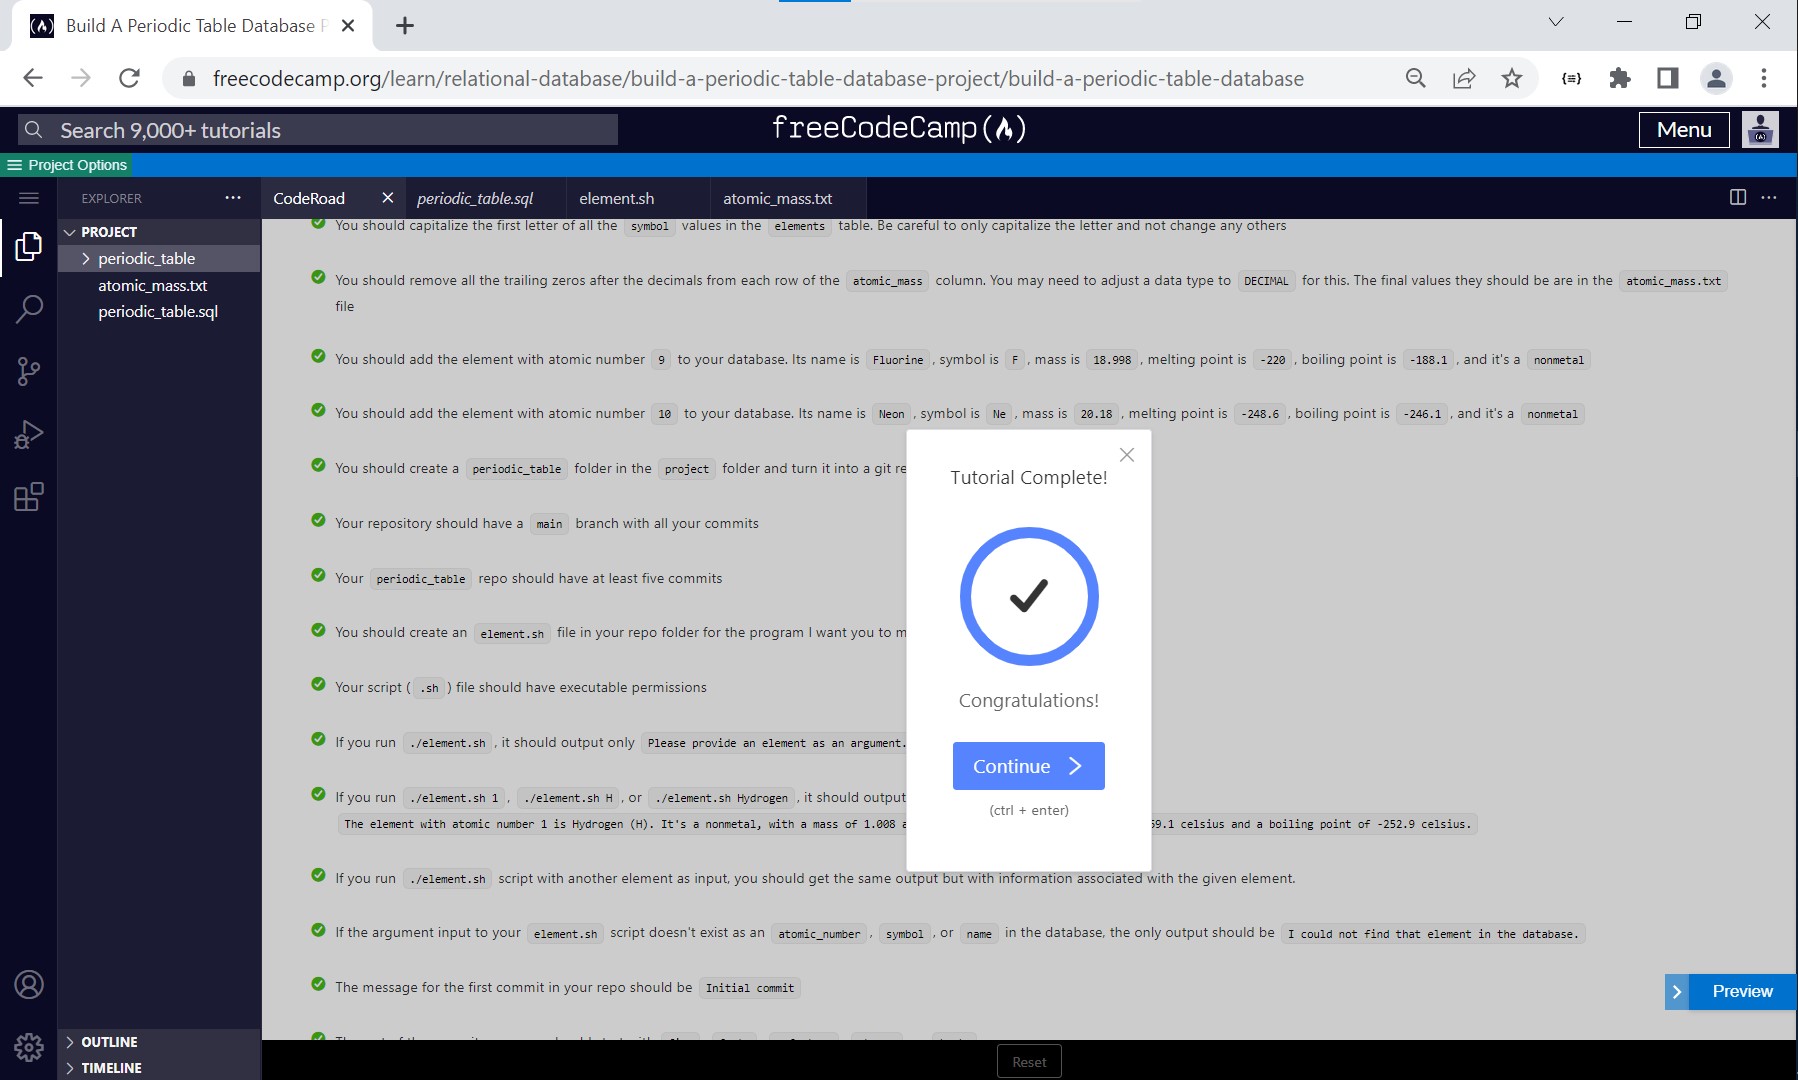Close the Tutorial Complete dialog
The height and width of the screenshot is (1080, 1798).
pyautogui.click(x=1127, y=455)
